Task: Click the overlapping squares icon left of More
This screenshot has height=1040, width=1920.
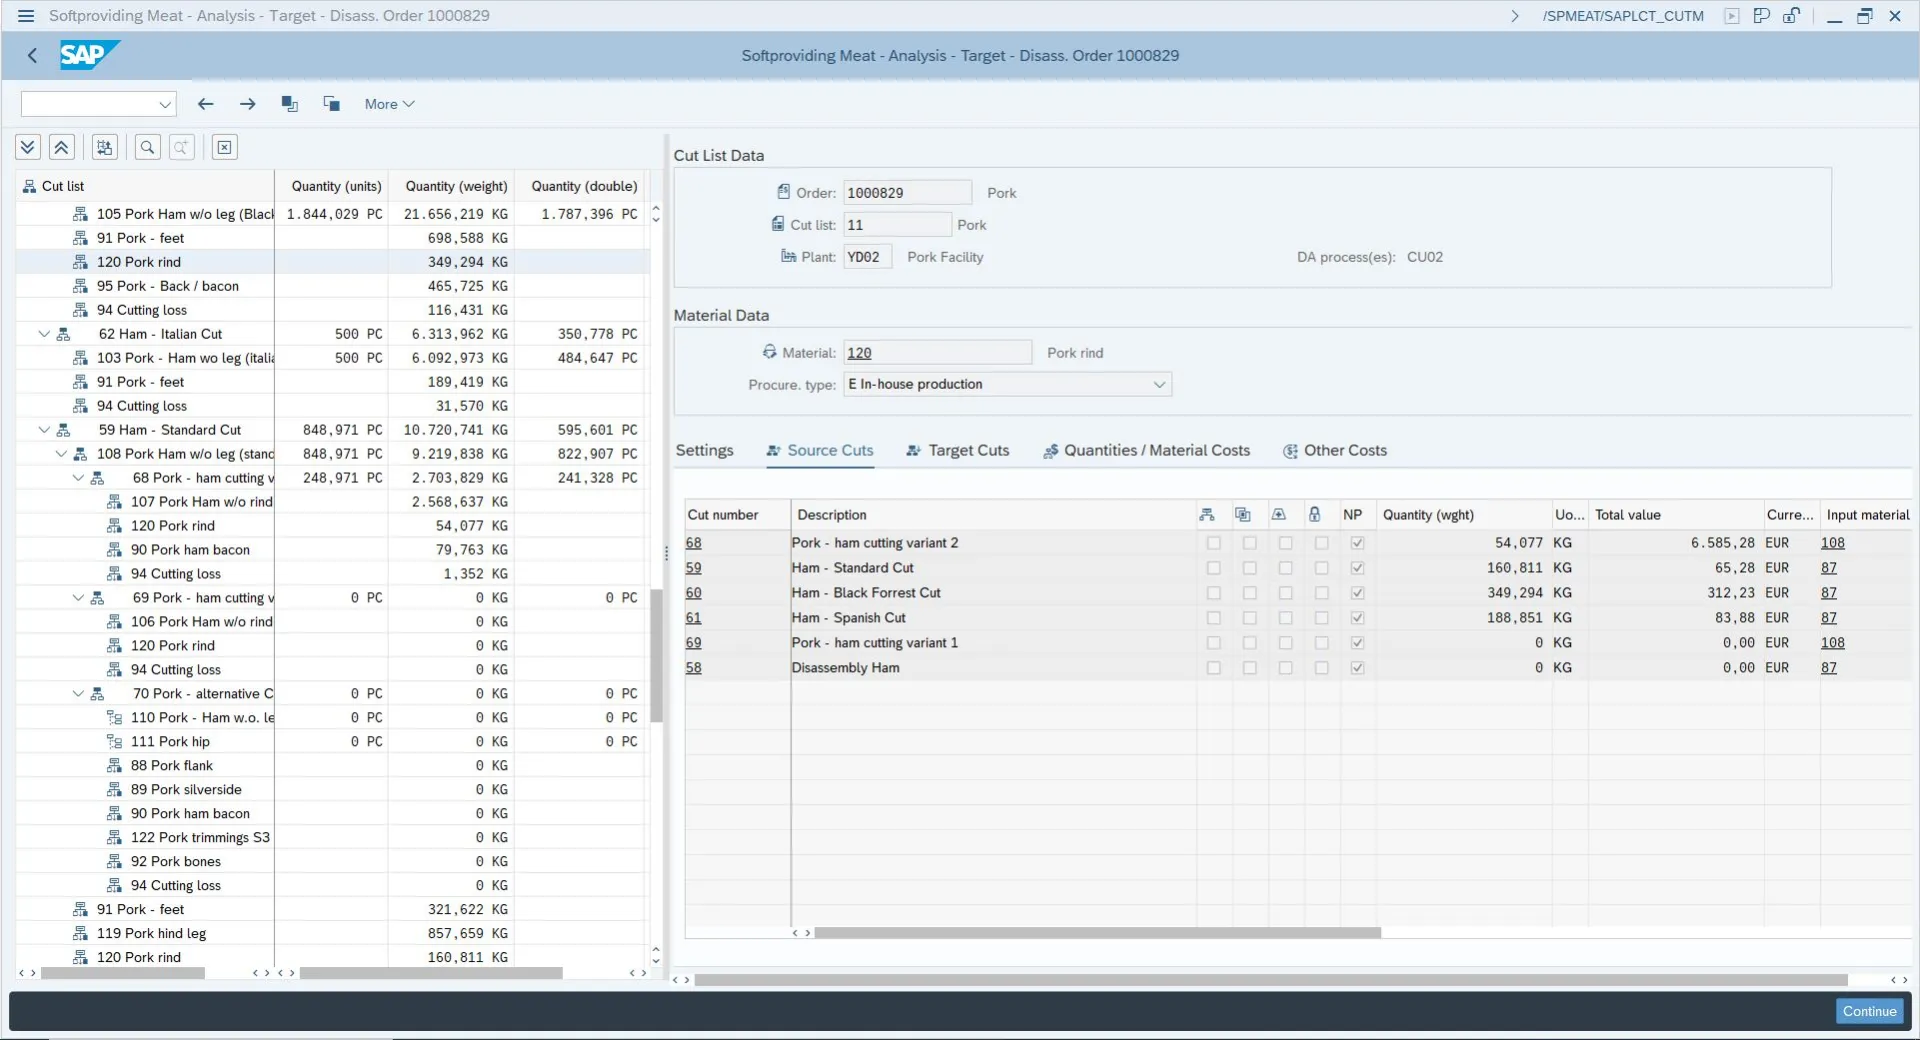Action: (332, 104)
